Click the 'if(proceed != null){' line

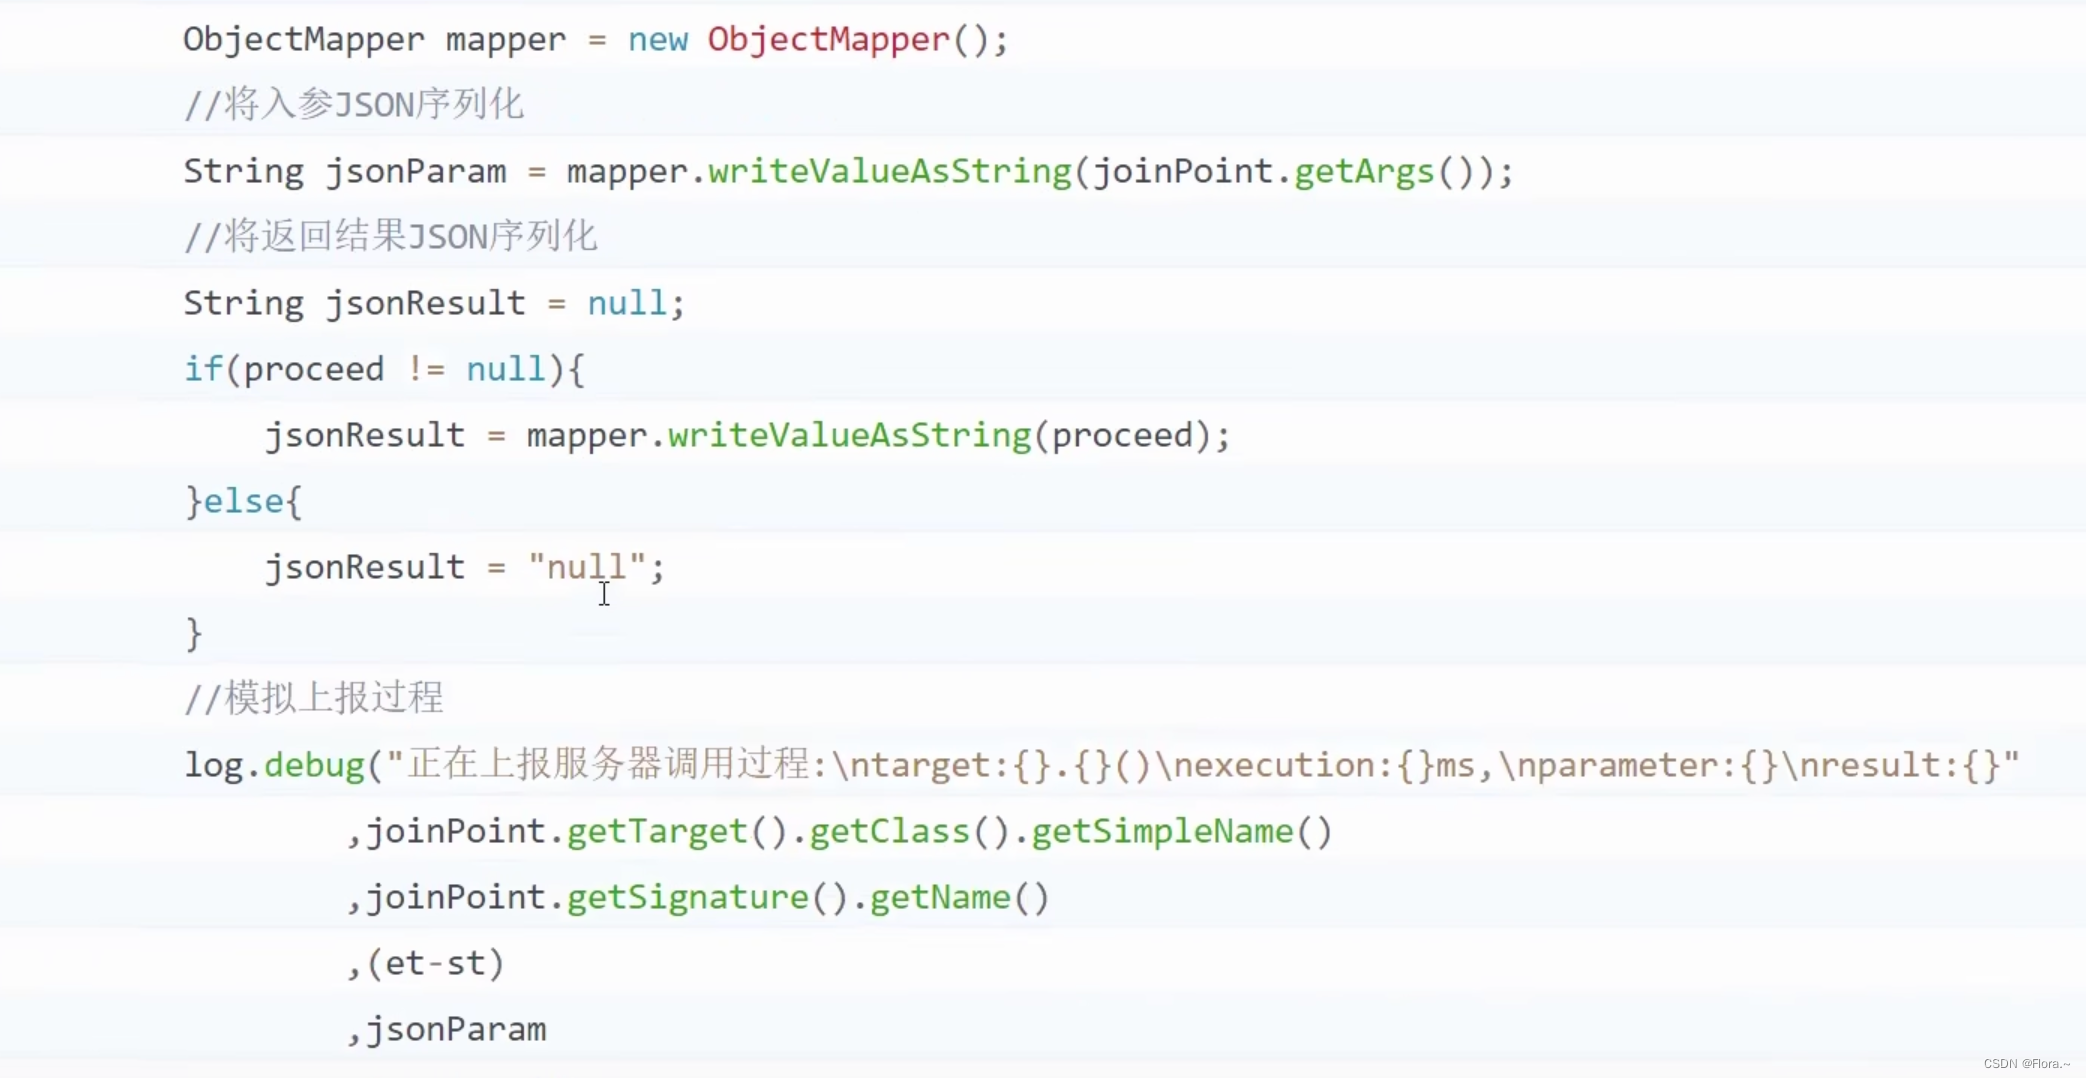(384, 369)
